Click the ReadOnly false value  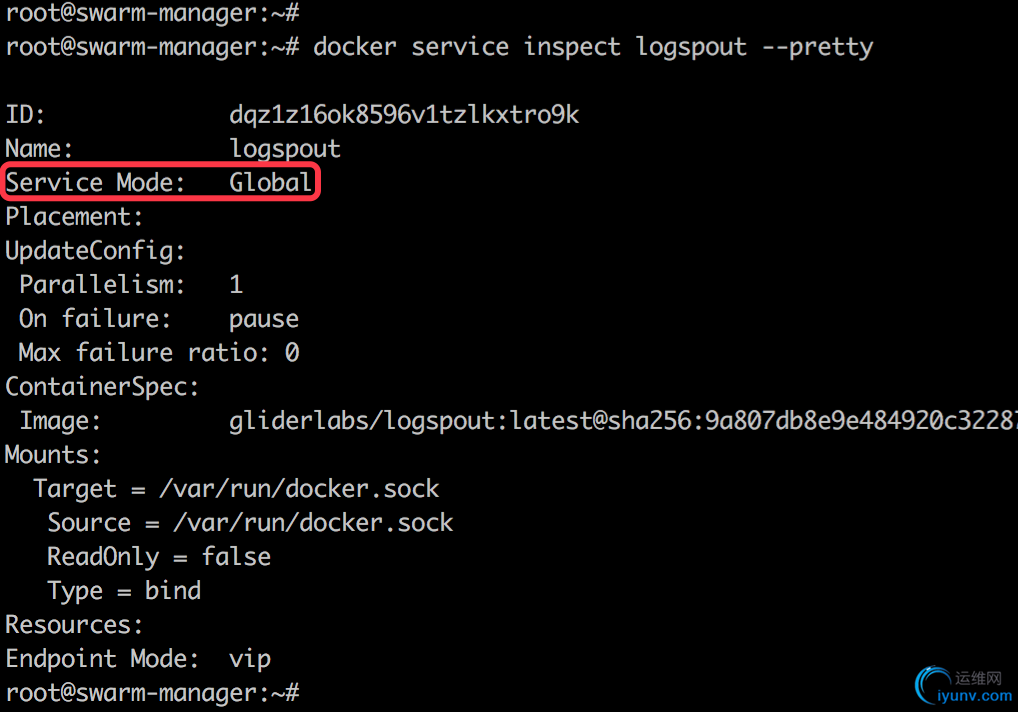coord(236,557)
